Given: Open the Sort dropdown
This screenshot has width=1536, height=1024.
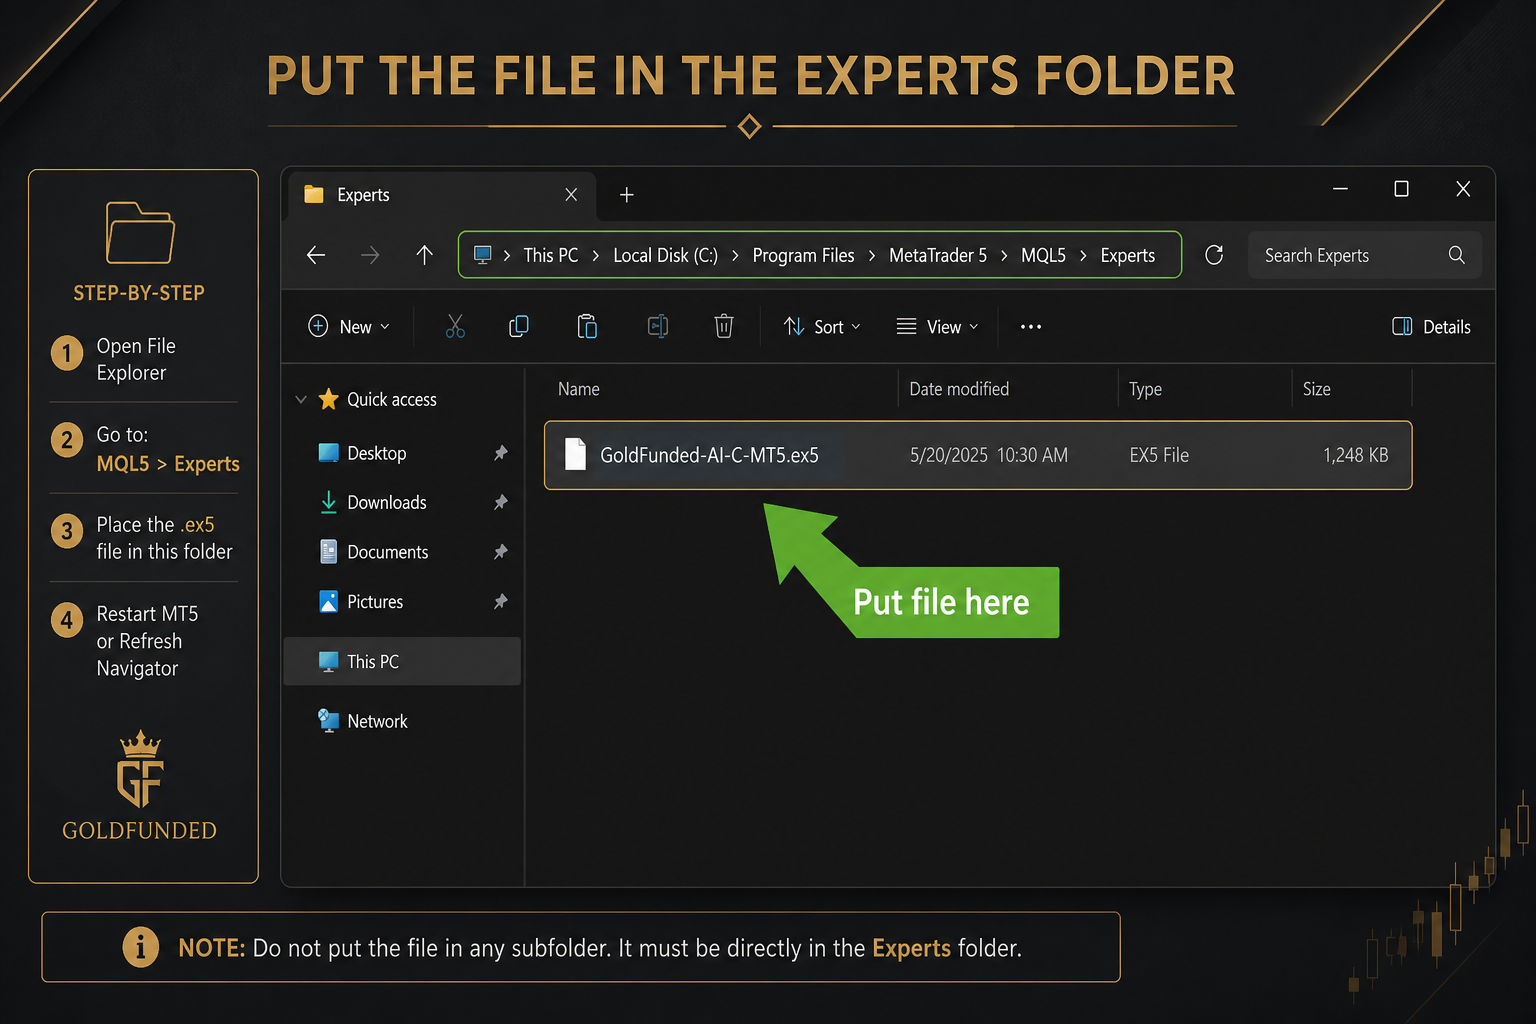Looking at the screenshot, I should click(x=822, y=327).
